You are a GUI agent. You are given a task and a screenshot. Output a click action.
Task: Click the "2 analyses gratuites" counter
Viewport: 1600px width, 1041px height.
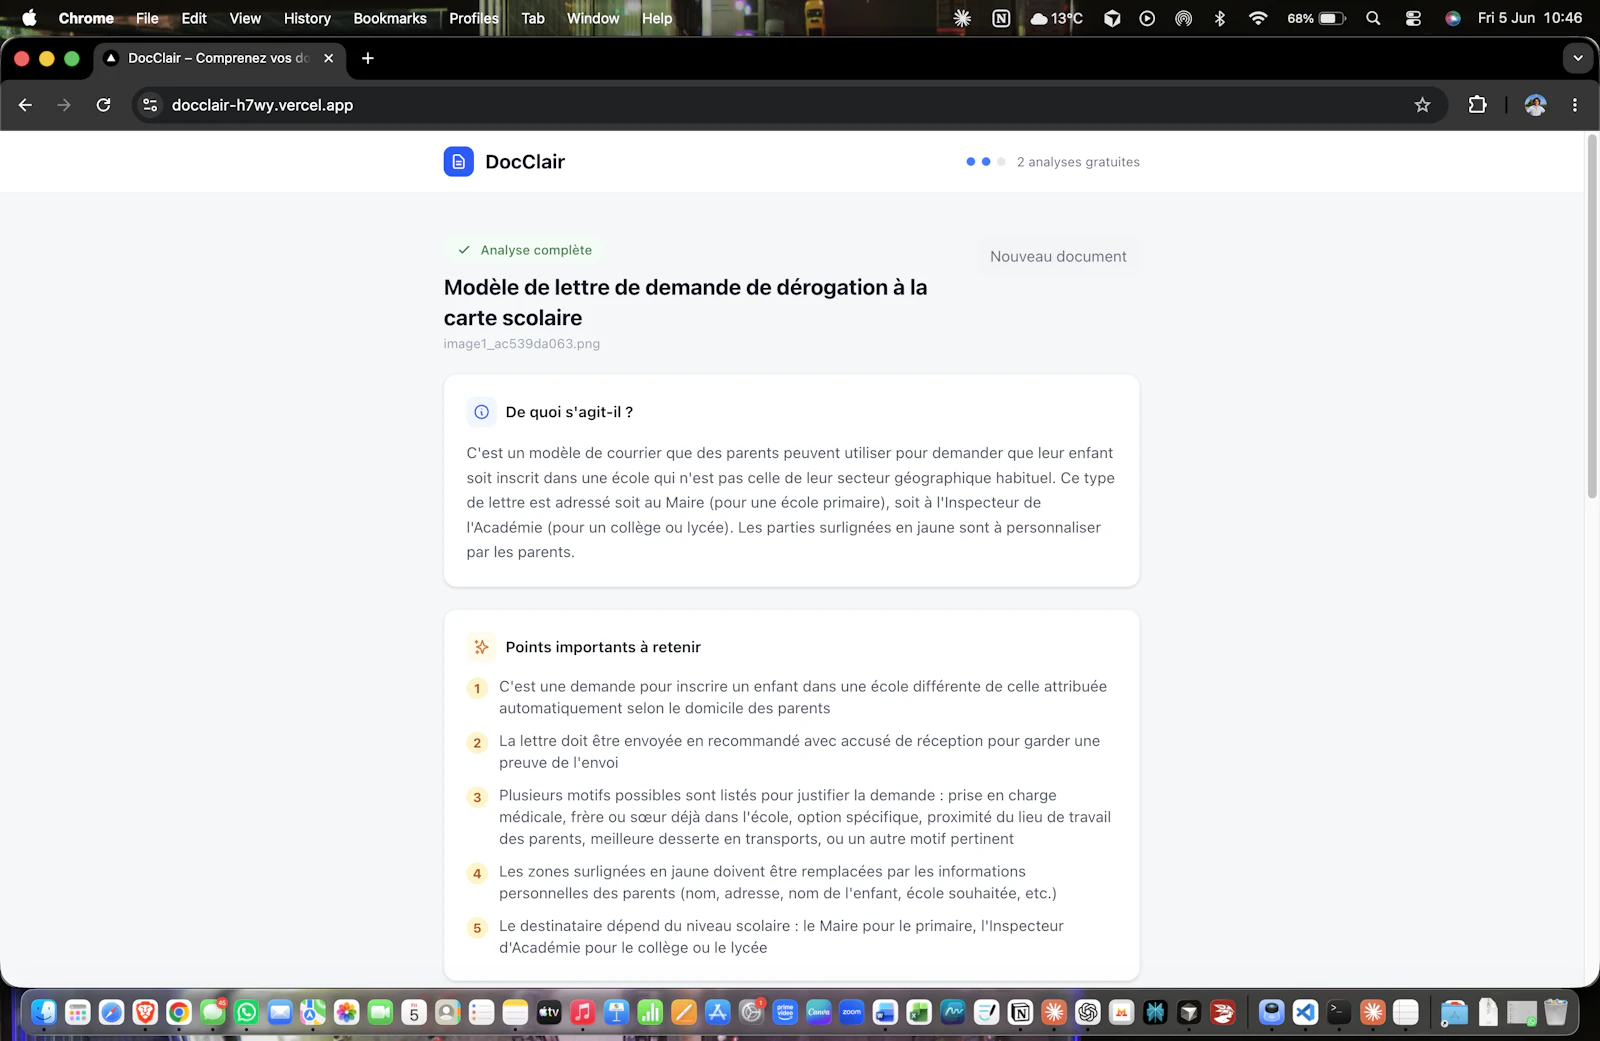click(1078, 162)
